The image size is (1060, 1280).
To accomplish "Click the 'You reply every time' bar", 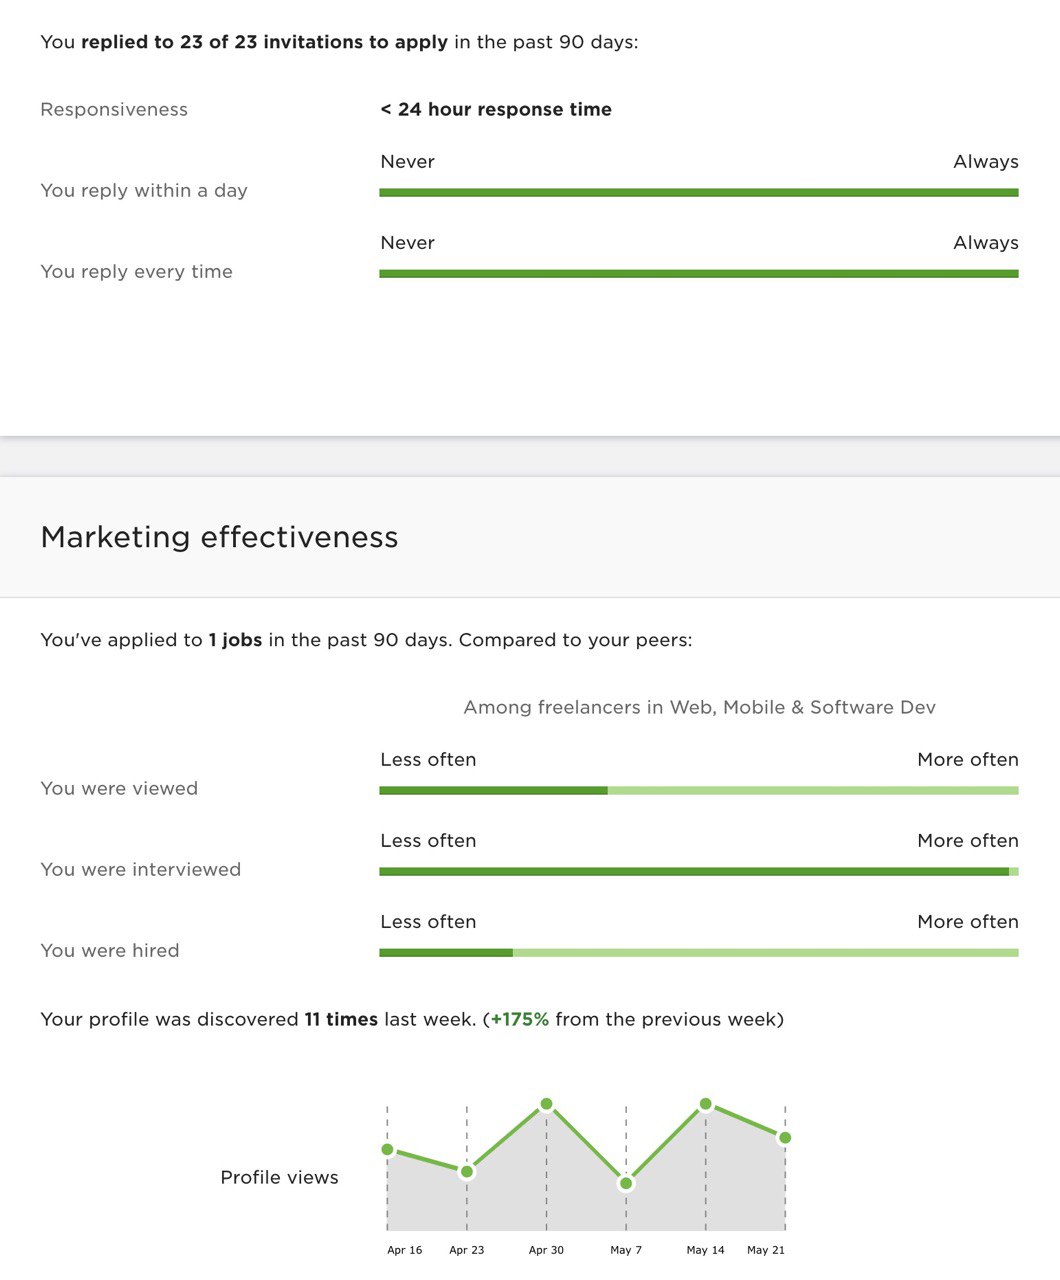I will click(699, 273).
